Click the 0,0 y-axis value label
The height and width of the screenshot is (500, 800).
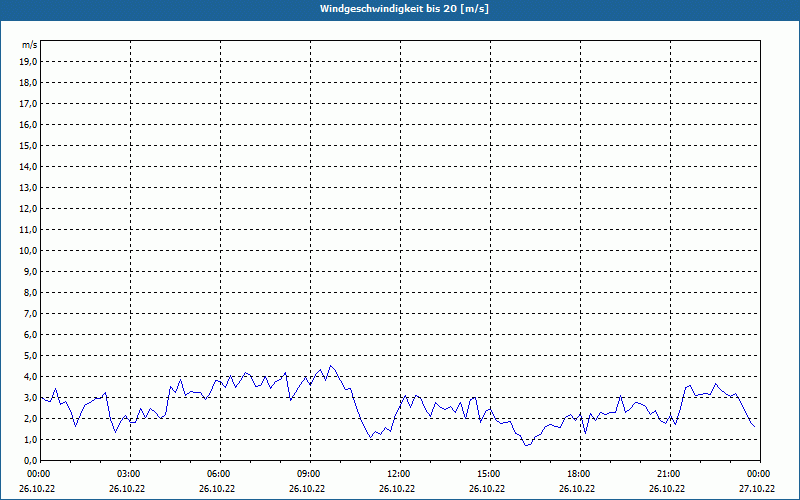coord(31,460)
